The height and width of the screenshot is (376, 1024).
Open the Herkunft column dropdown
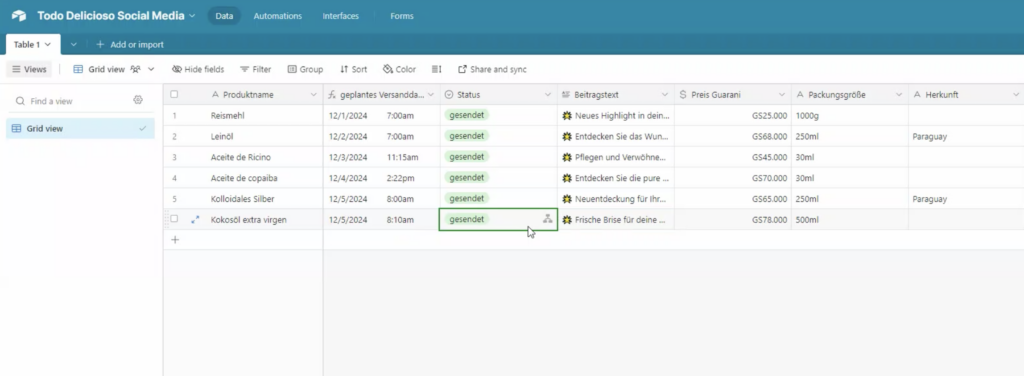pos(1016,95)
